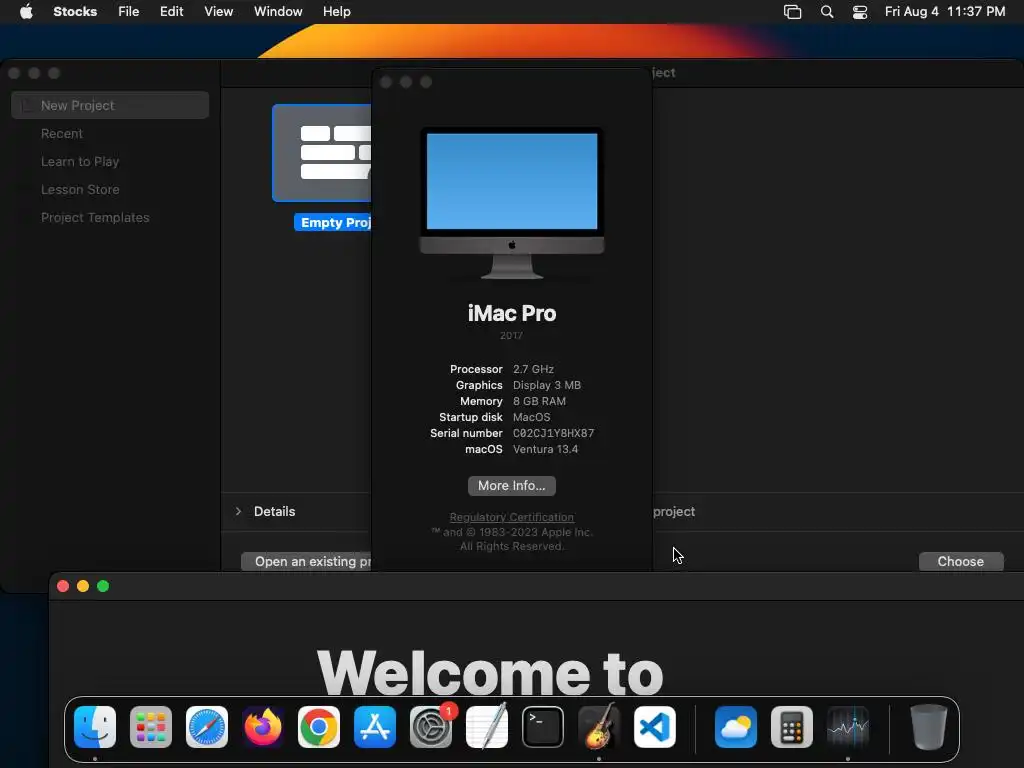Click the serial number C02CJ1Y8HX87
Viewport: 1024px width, 768px height.
coord(554,433)
